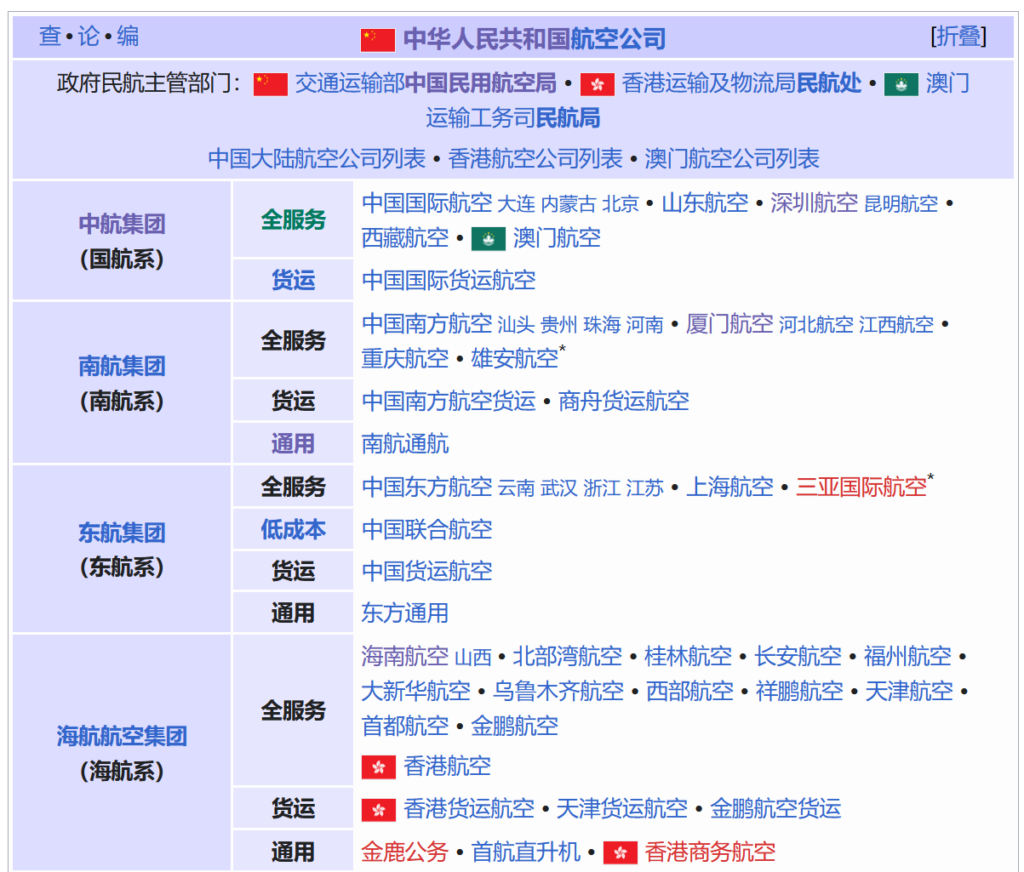Image resolution: width=1024 pixels, height=872 pixels.
Task: Open the 东航集团 group link
Action: pyautogui.click(x=121, y=532)
